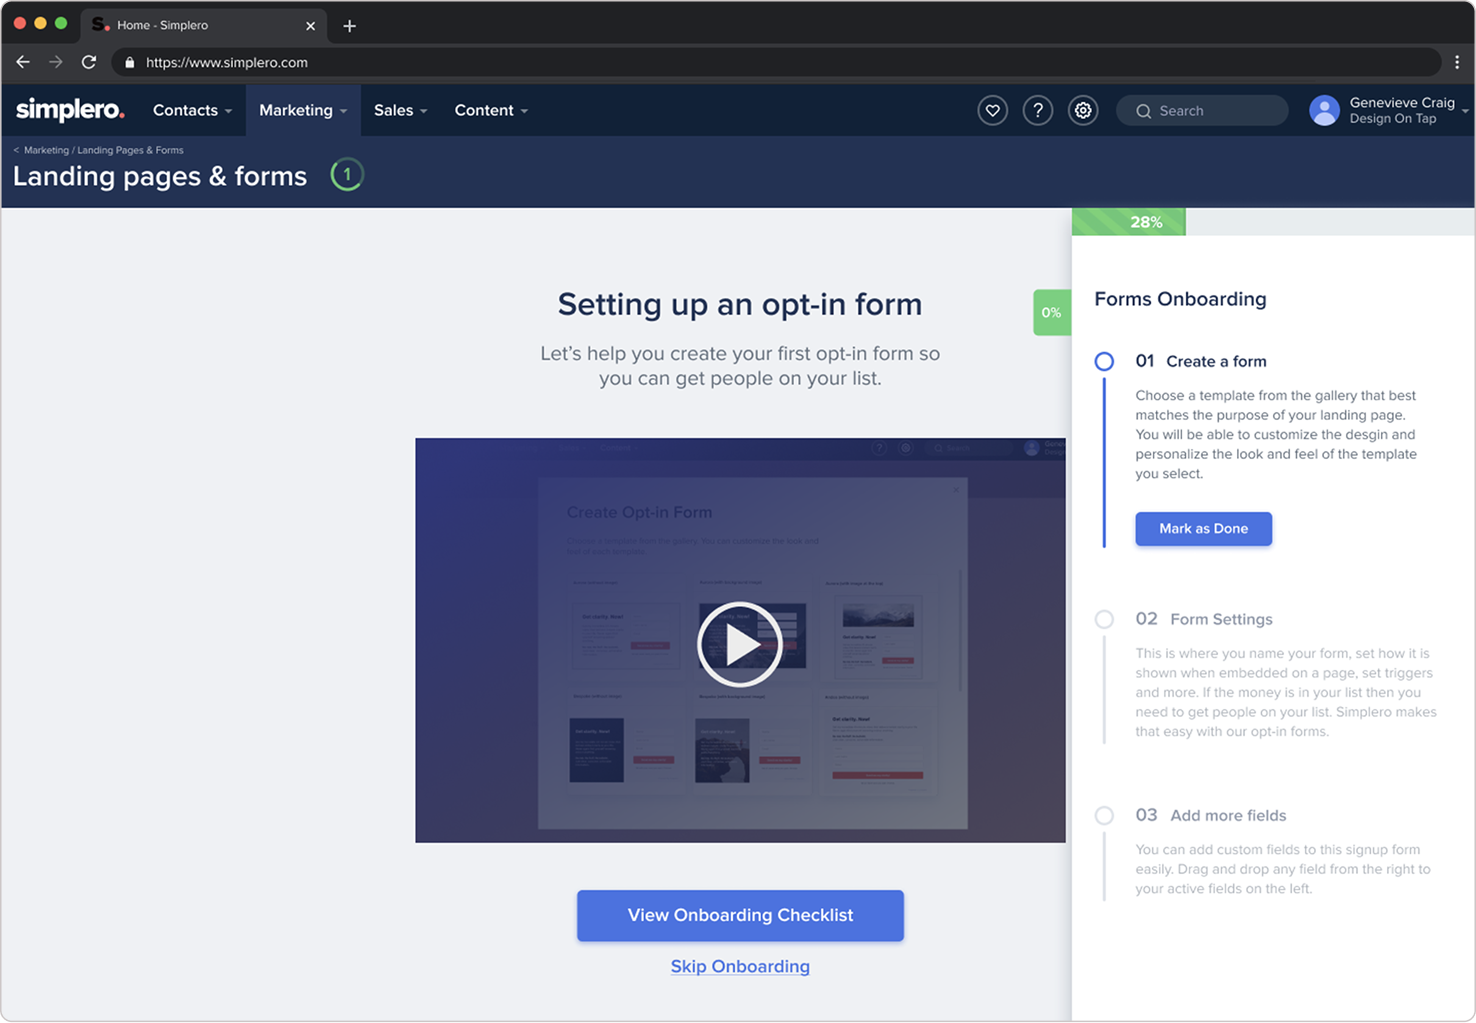Select the Create a form step circle
Image resolution: width=1476 pixels, height=1023 pixels.
(1104, 361)
